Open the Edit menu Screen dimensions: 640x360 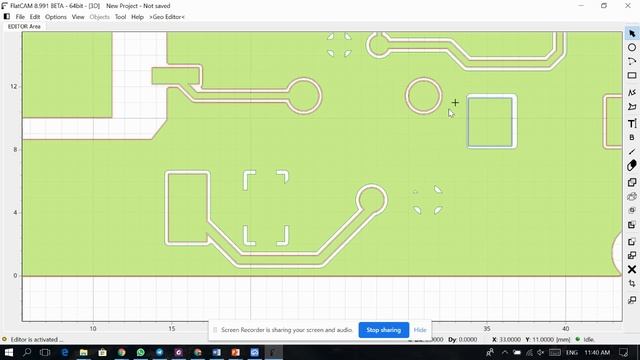point(35,17)
